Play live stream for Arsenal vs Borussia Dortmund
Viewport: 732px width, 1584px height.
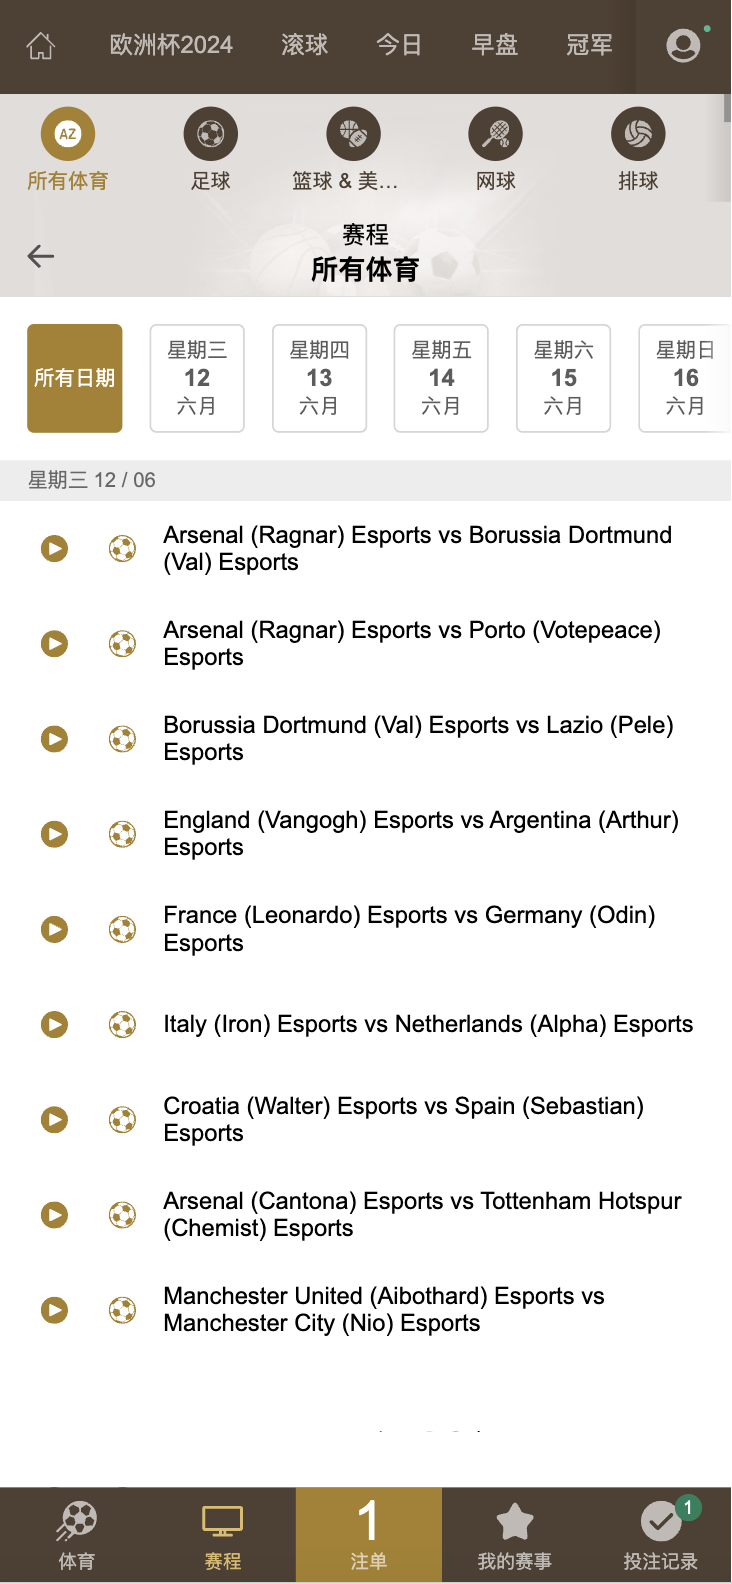(54, 548)
